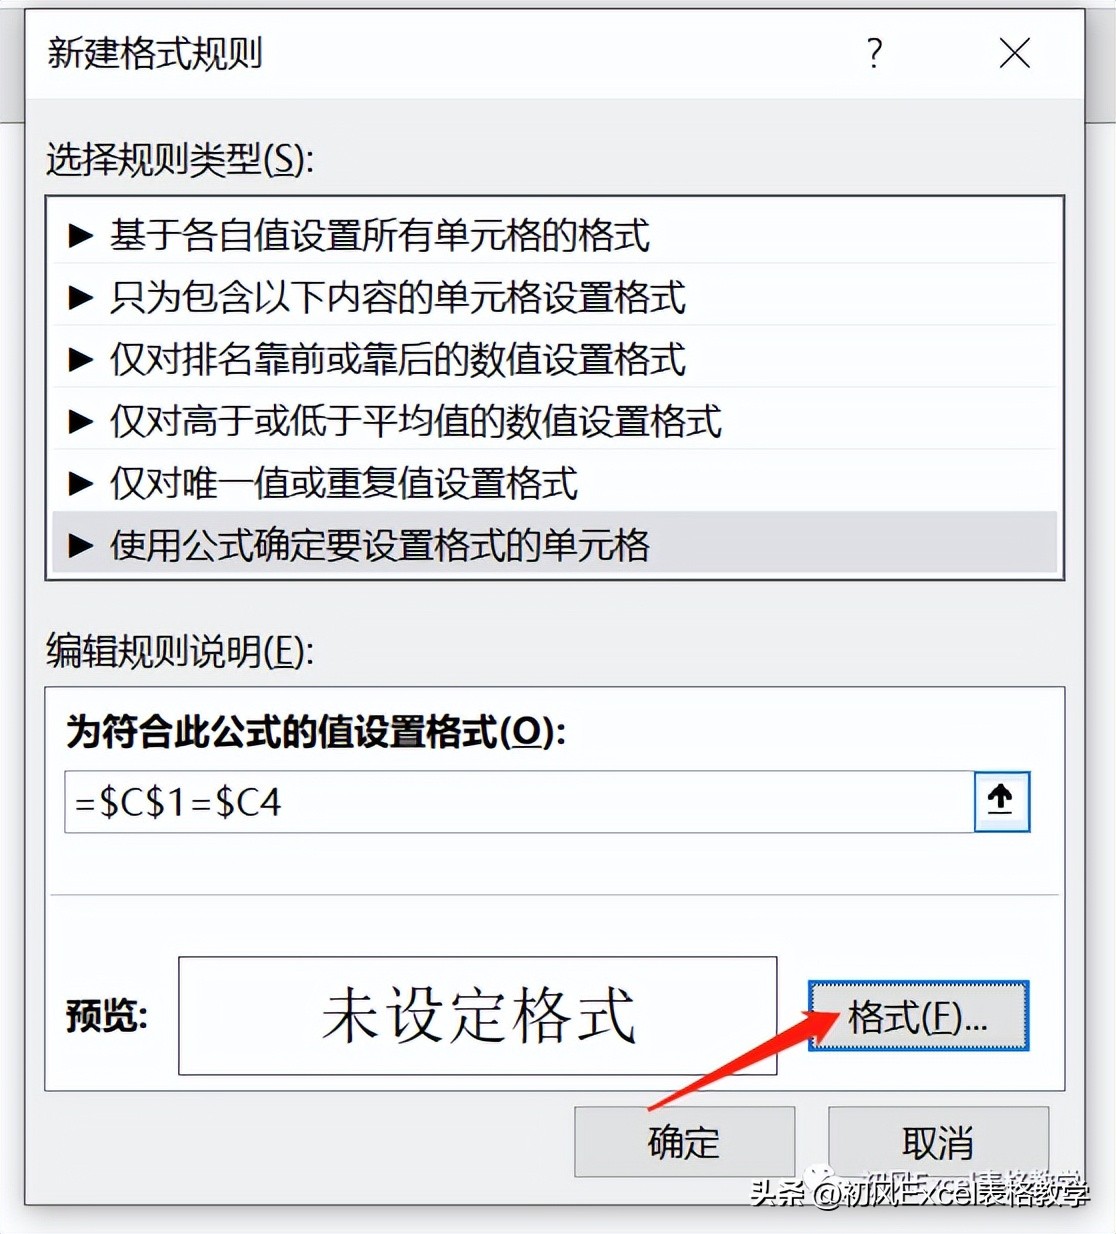Click the triangle beside 仅对排名靠前或靠后的数值设置格式
1116x1234 pixels.
point(80,360)
